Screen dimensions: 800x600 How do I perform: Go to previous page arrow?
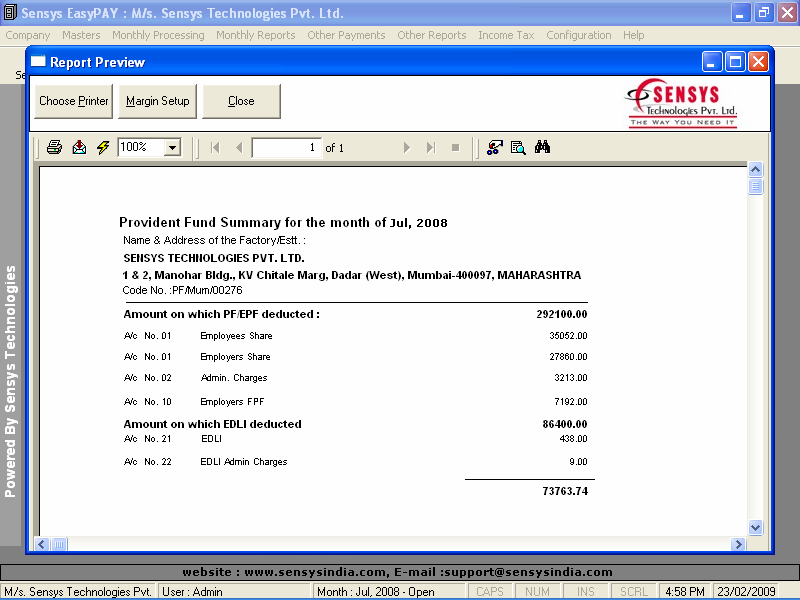pos(239,147)
